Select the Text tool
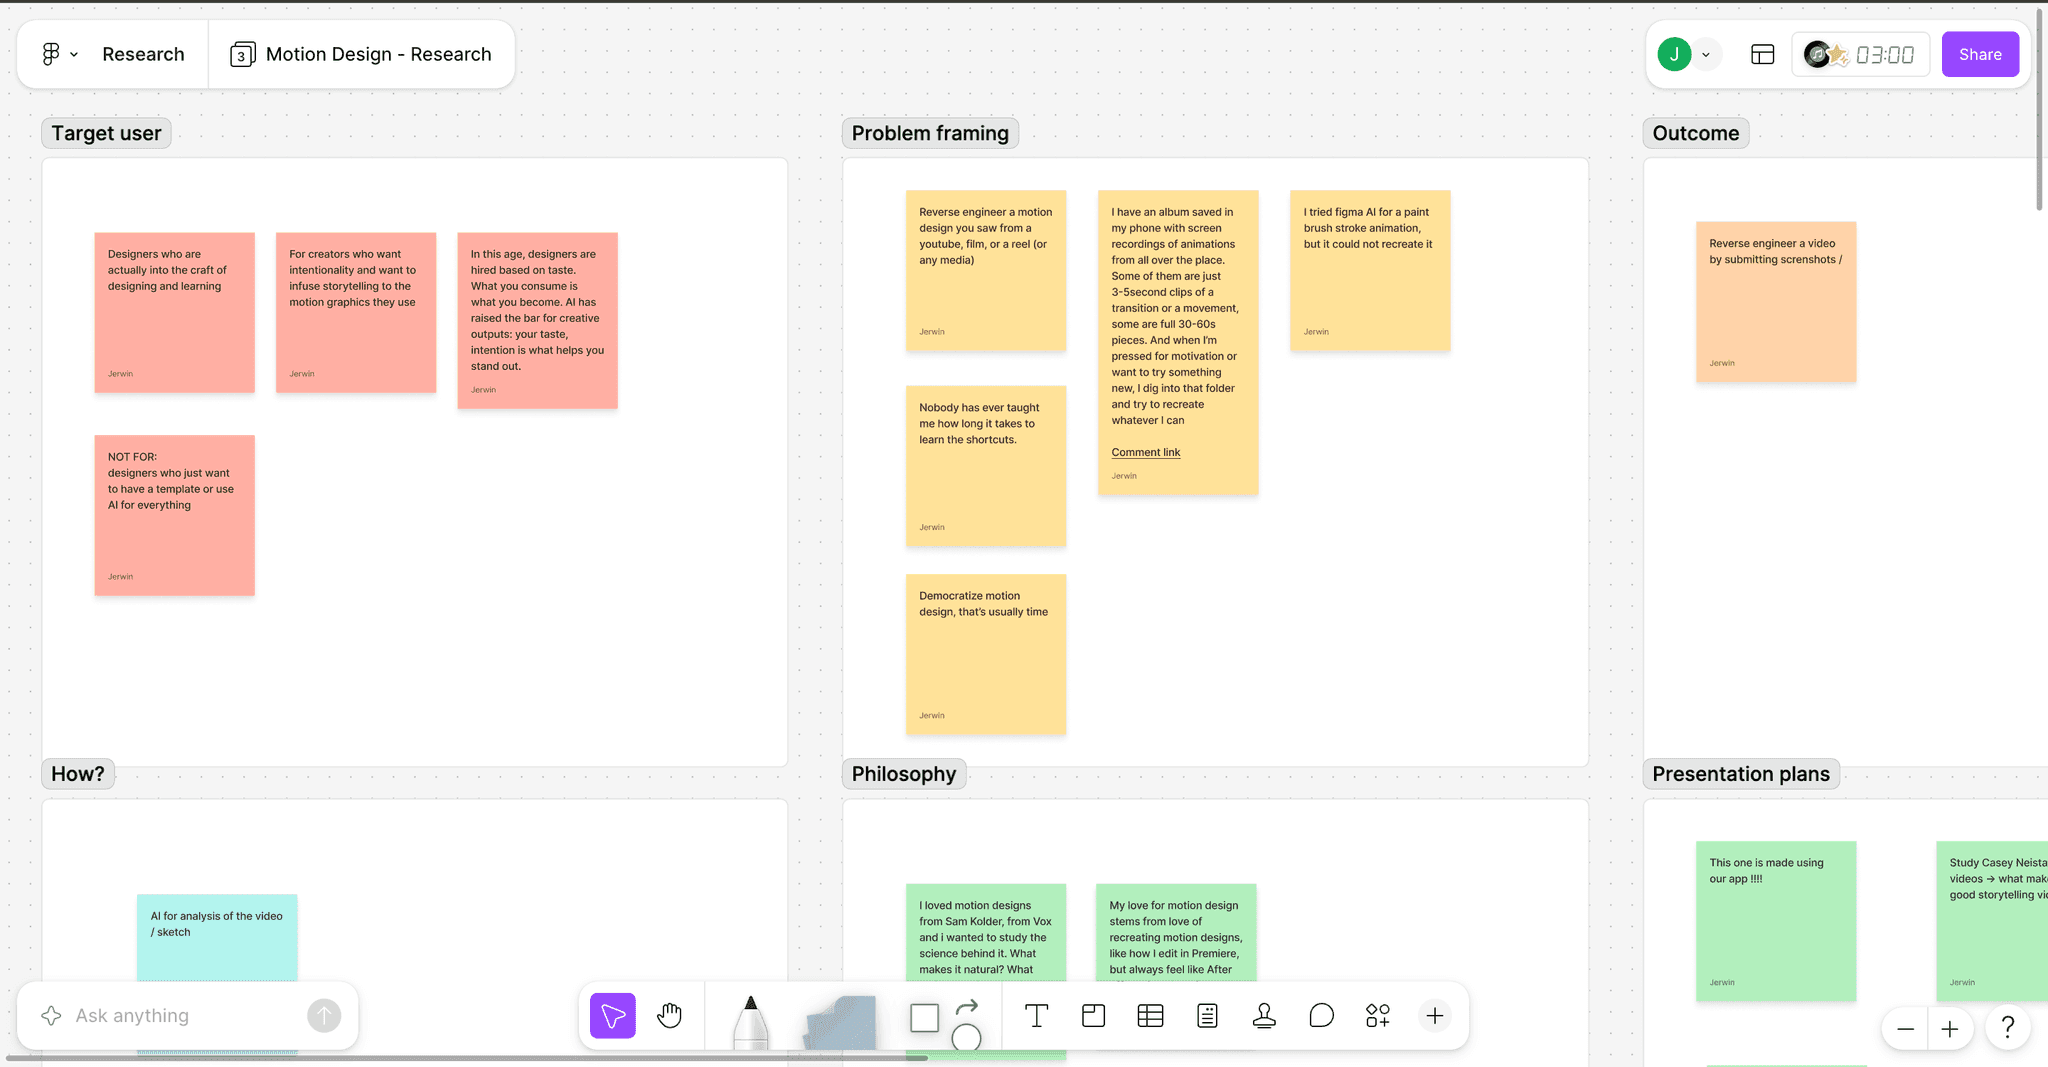This screenshot has height=1067, width=2048. coord(1037,1016)
